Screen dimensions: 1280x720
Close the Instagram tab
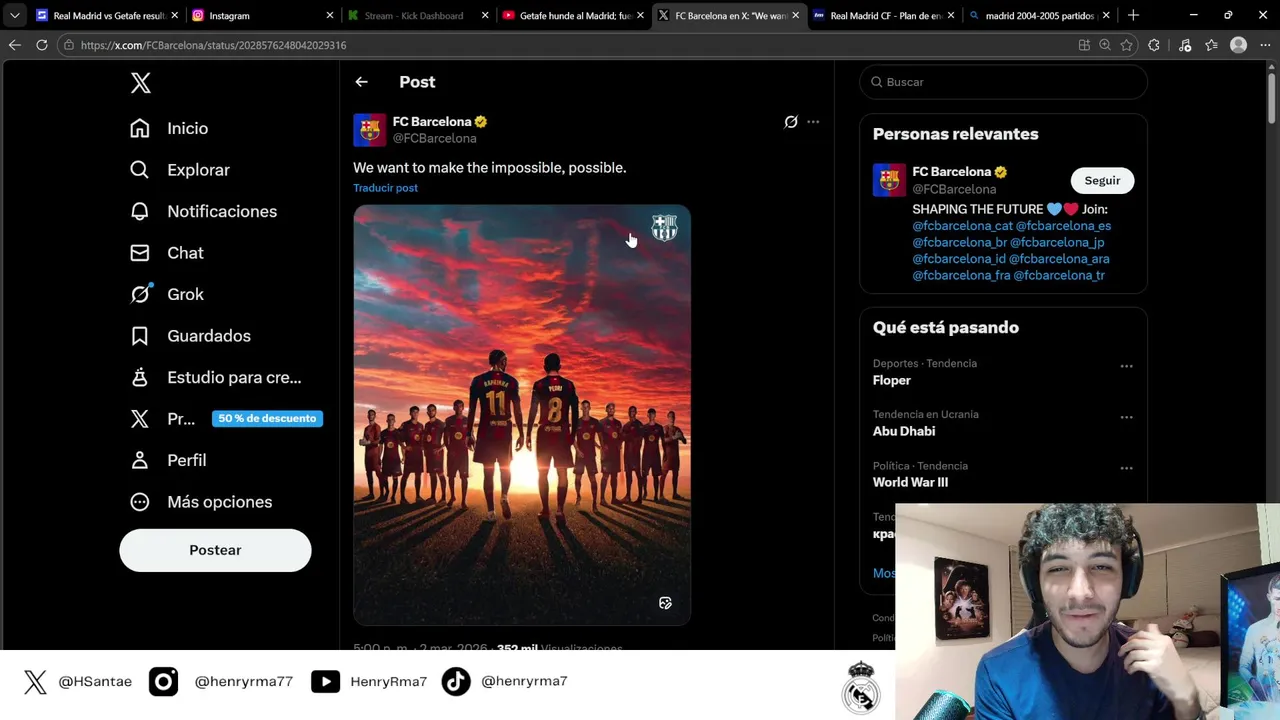click(329, 16)
